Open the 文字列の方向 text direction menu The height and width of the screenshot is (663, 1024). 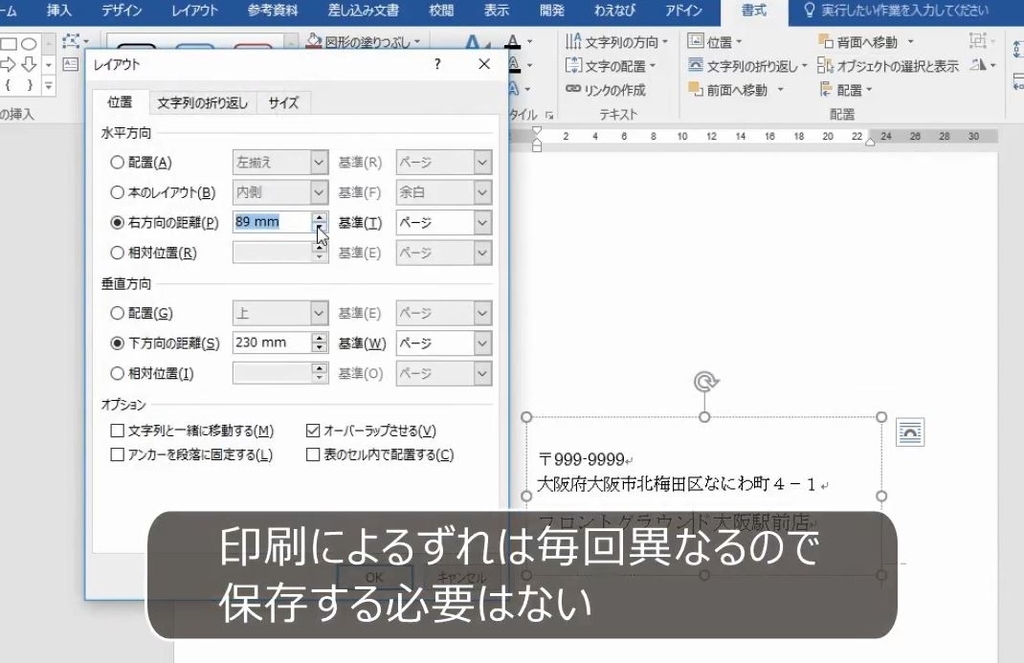click(616, 42)
